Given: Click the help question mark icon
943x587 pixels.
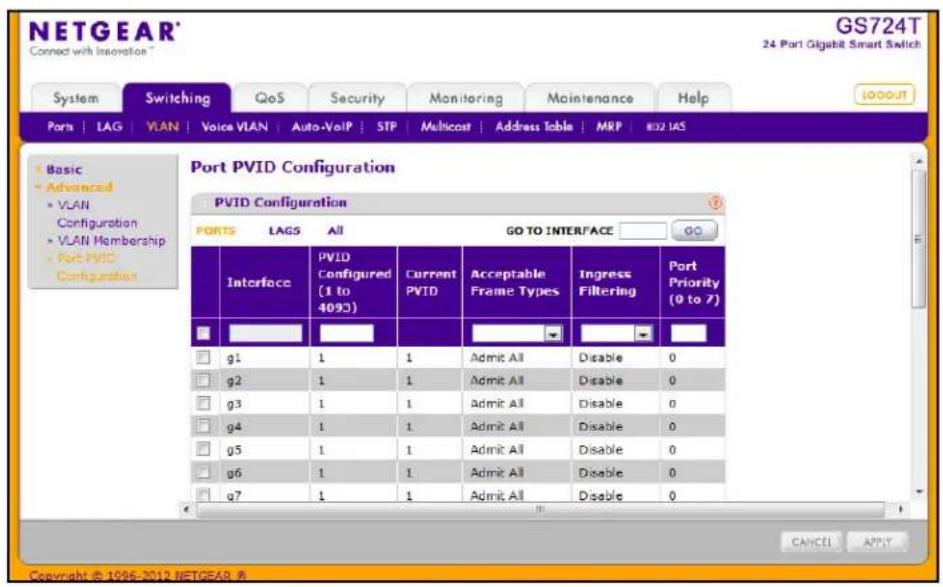Looking at the screenshot, I should 714,203.
